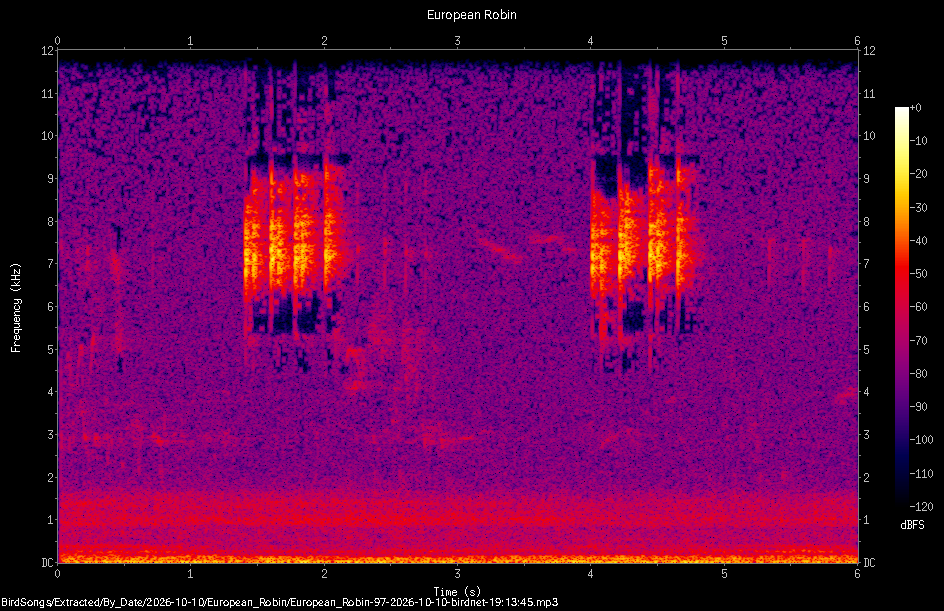Click the "11" tick on the left frequency axis
Viewport: 944px width, 611px height.
coord(48,93)
